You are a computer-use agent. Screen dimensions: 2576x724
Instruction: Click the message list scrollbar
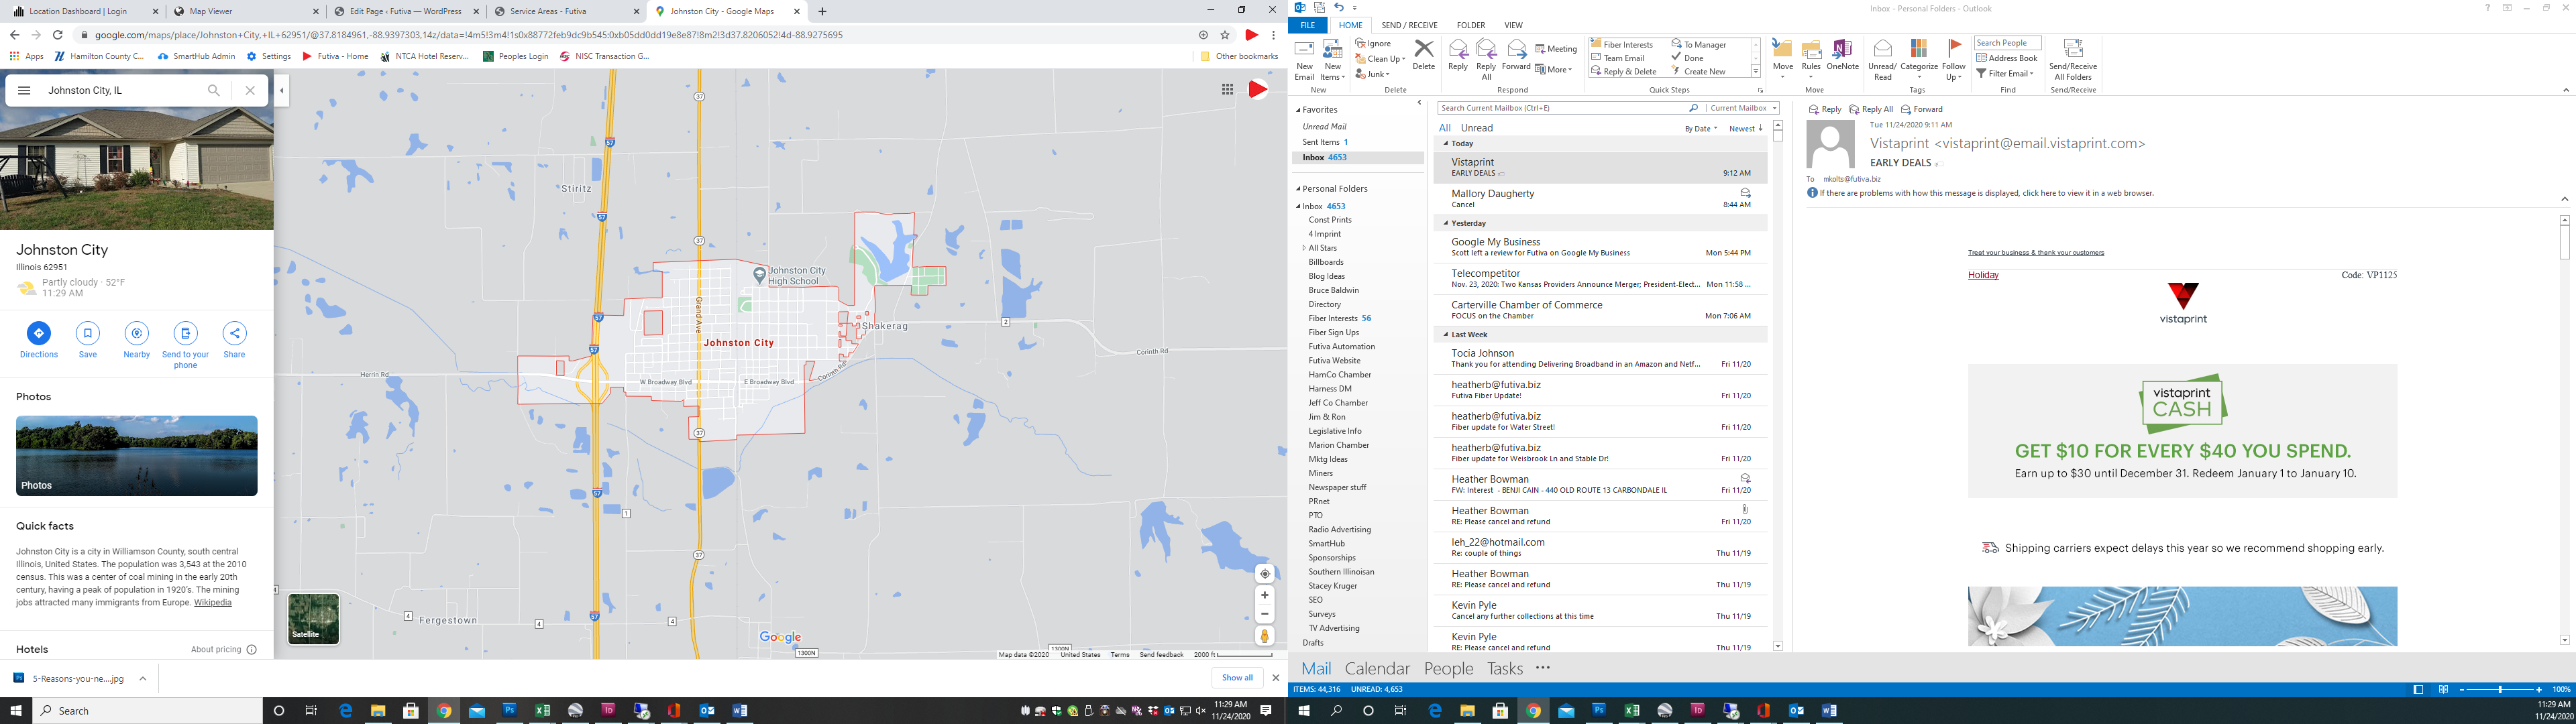[x=1777, y=386]
